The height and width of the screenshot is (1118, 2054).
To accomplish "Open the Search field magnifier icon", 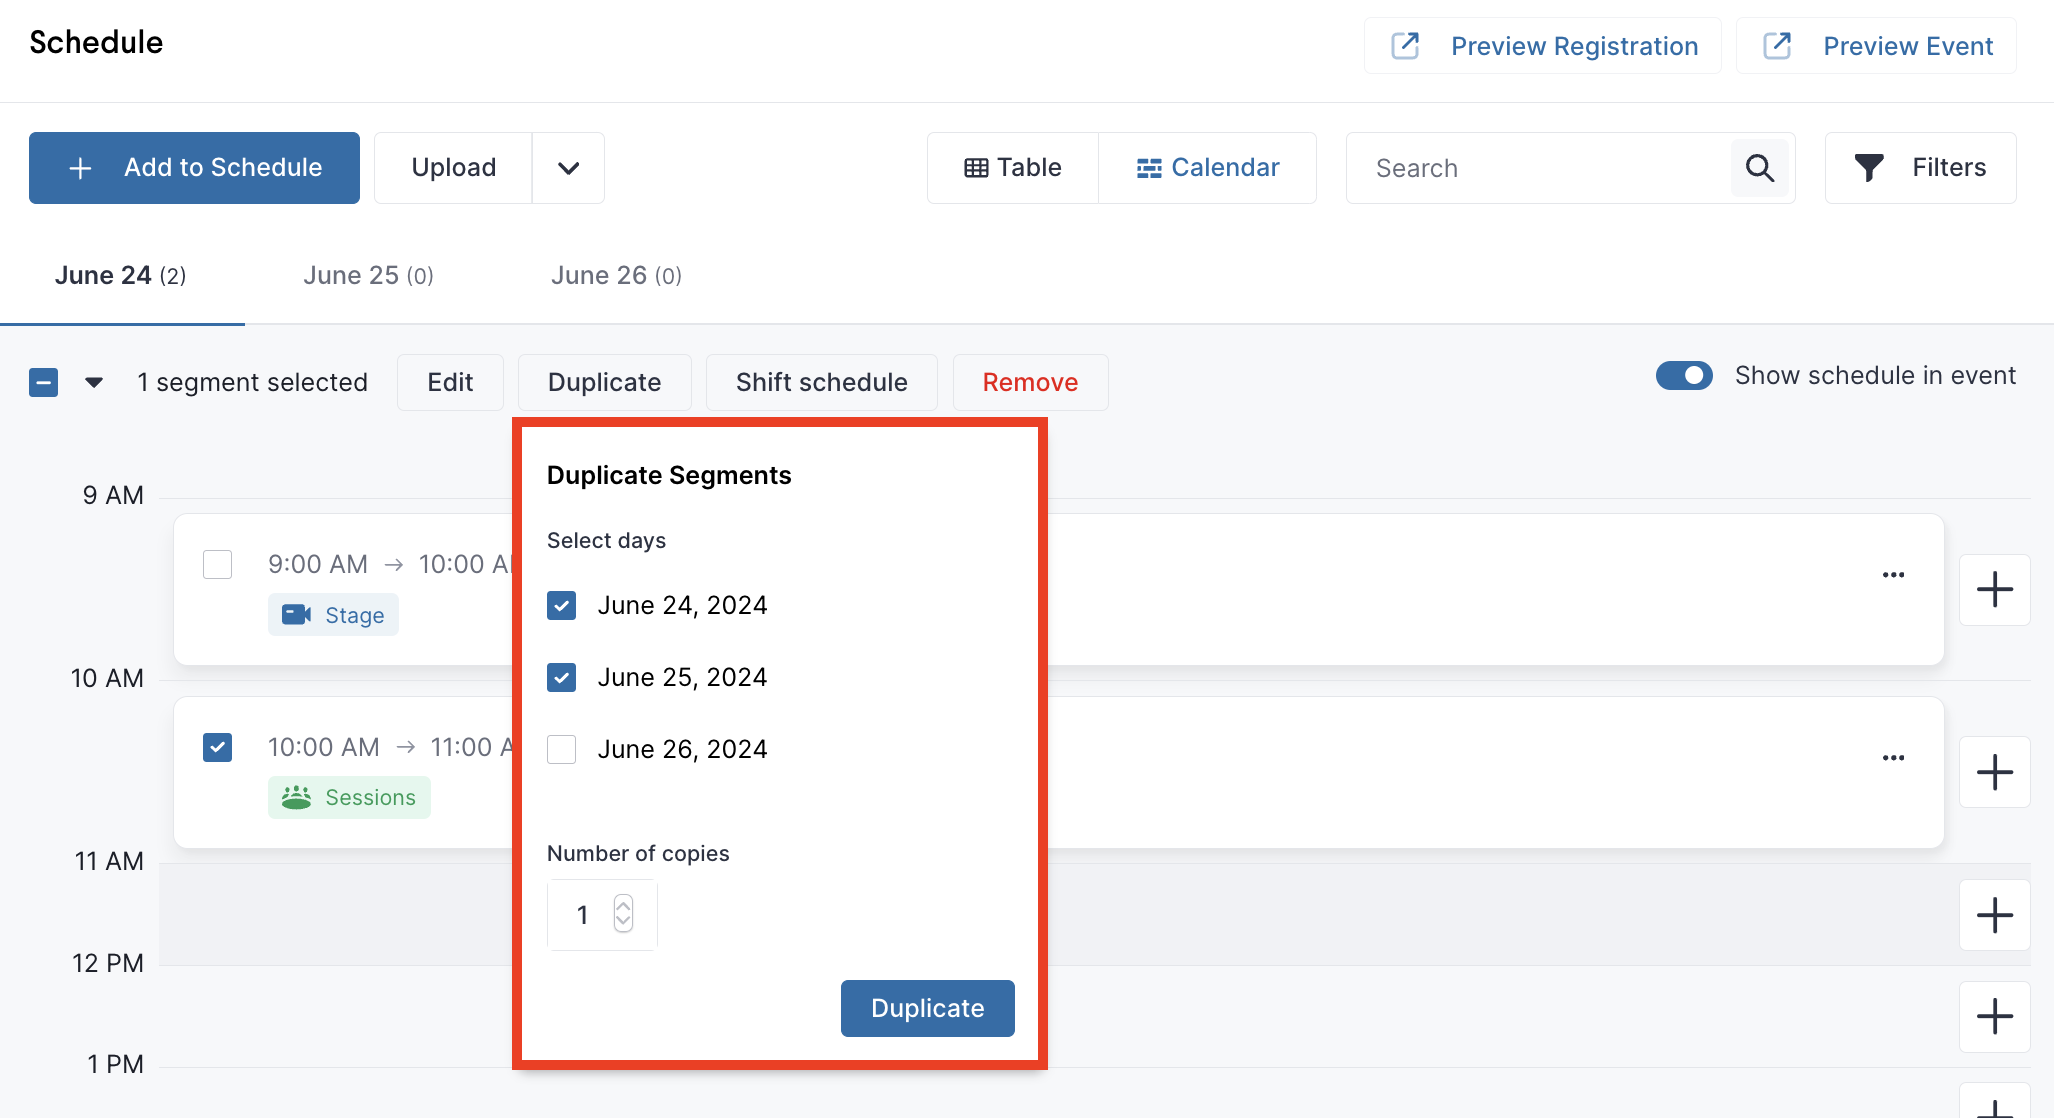I will (1760, 168).
